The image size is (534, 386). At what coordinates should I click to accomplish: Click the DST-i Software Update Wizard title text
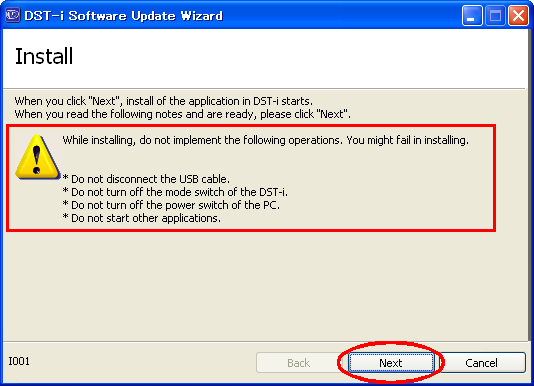point(124,16)
